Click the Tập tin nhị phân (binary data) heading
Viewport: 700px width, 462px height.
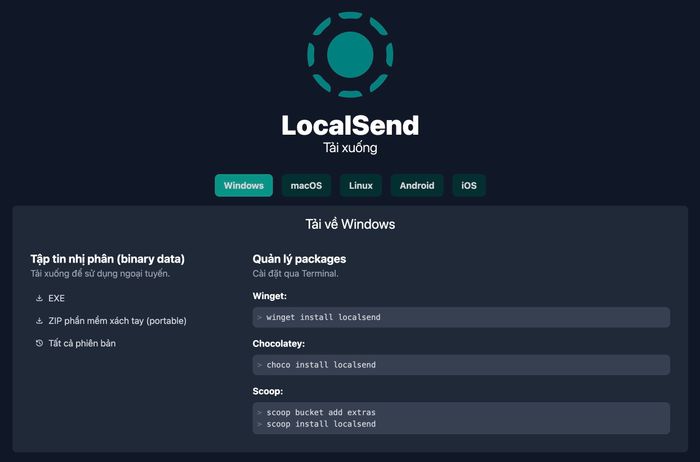(x=108, y=259)
